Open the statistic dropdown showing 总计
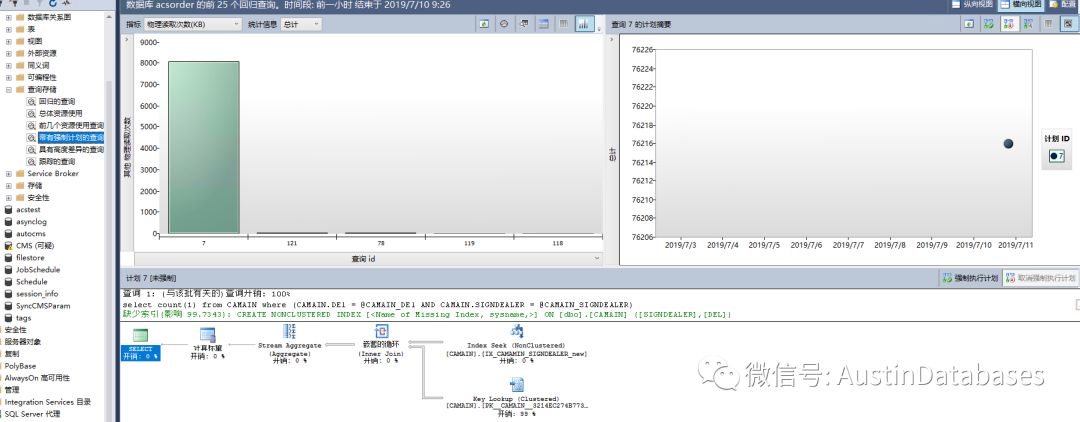The height and width of the screenshot is (422, 1080). tap(300, 23)
